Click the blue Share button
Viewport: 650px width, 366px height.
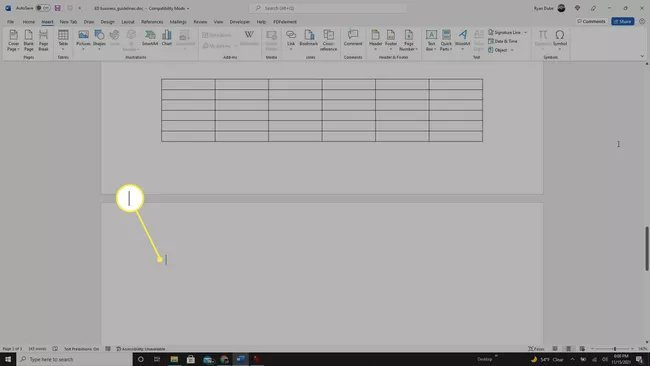(623, 21)
